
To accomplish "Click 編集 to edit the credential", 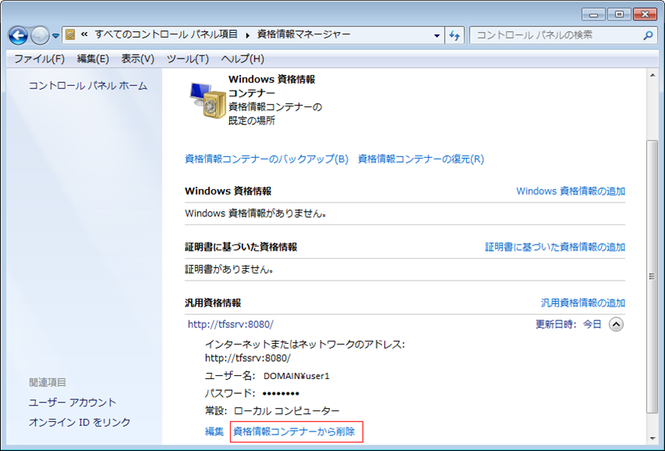I will coord(214,432).
